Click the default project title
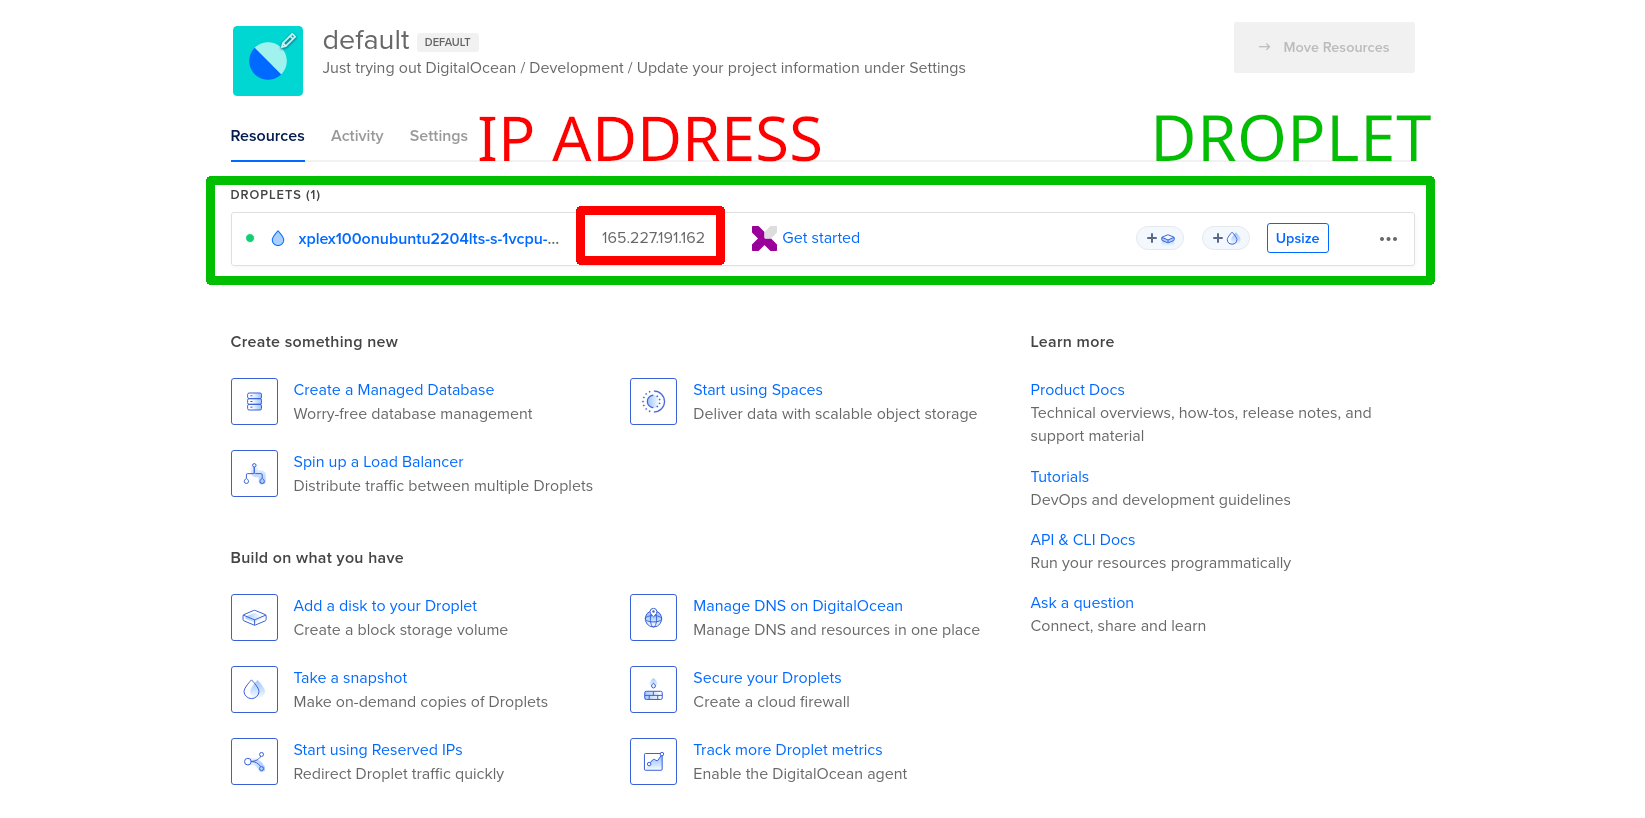Image resolution: width=1645 pixels, height=818 pixels. pyautogui.click(x=366, y=40)
